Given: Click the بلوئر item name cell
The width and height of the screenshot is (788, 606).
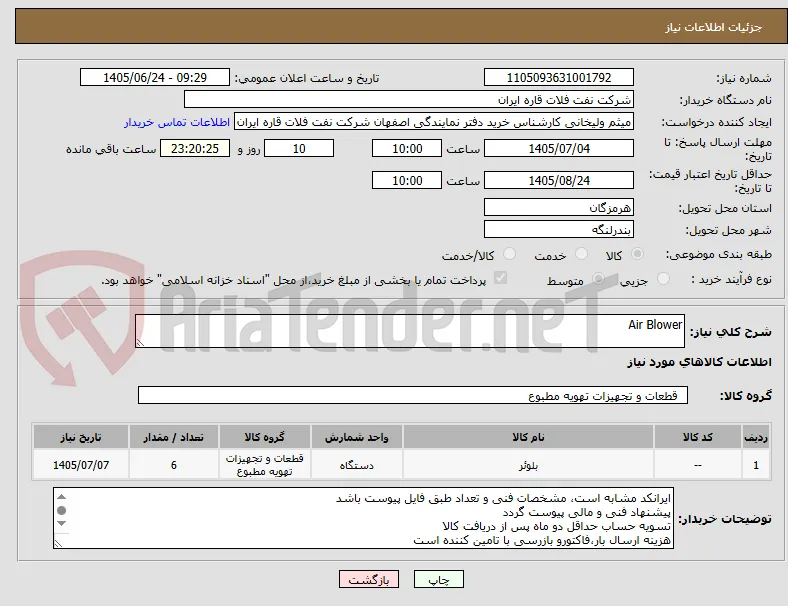Looking at the screenshot, I should pyautogui.click(x=528, y=465).
